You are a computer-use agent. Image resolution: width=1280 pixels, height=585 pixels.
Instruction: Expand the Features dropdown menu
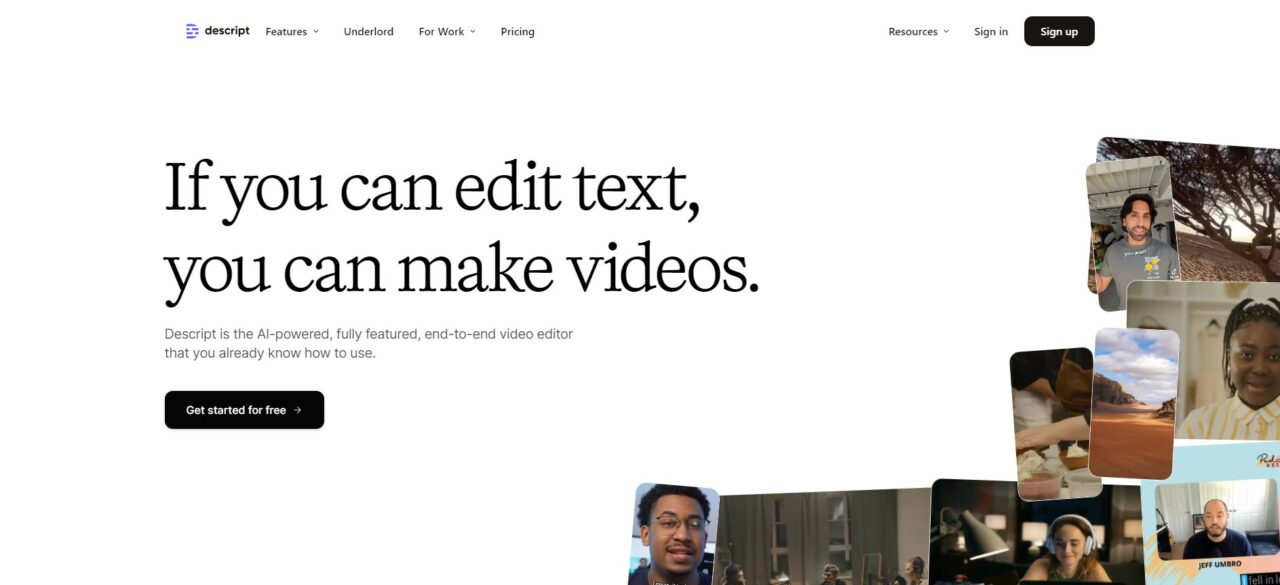tap(292, 32)
